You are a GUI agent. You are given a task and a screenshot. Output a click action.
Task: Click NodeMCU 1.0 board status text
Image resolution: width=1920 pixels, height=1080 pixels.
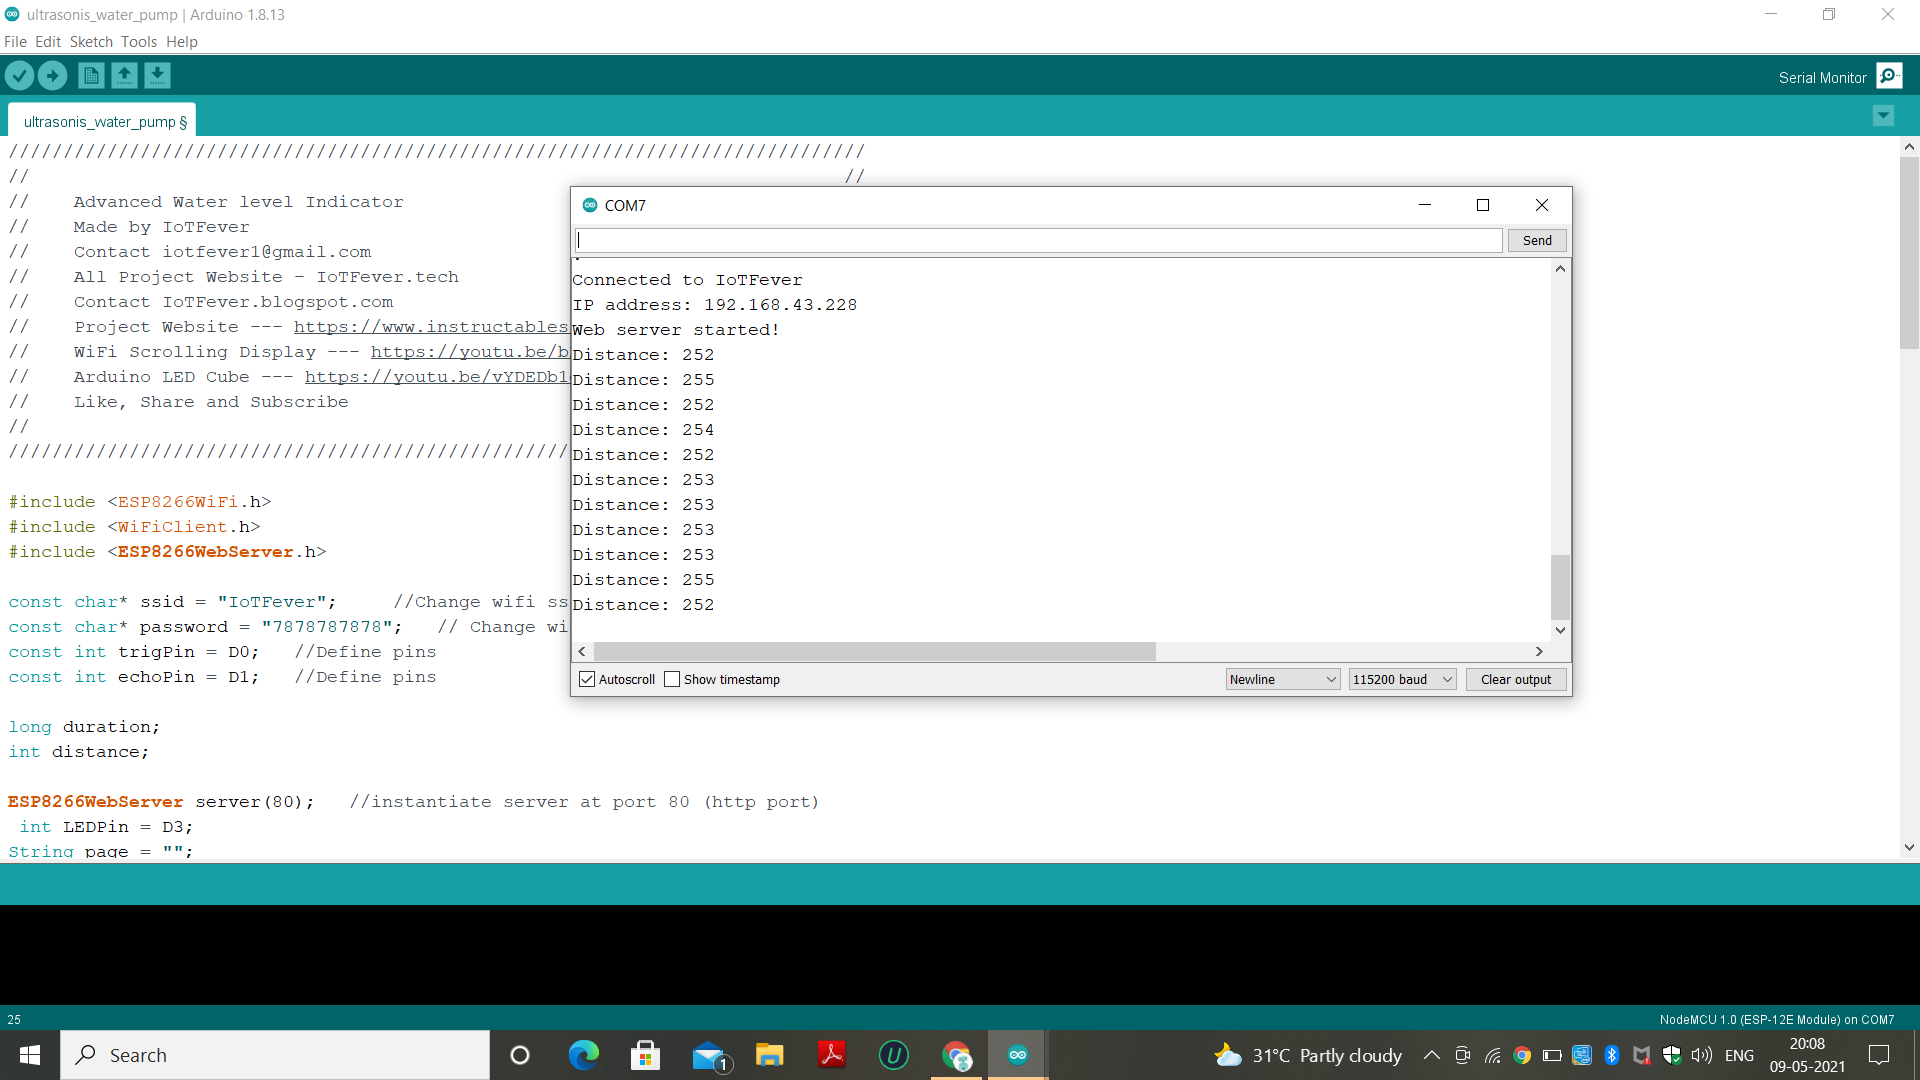coord(1776,1020)
